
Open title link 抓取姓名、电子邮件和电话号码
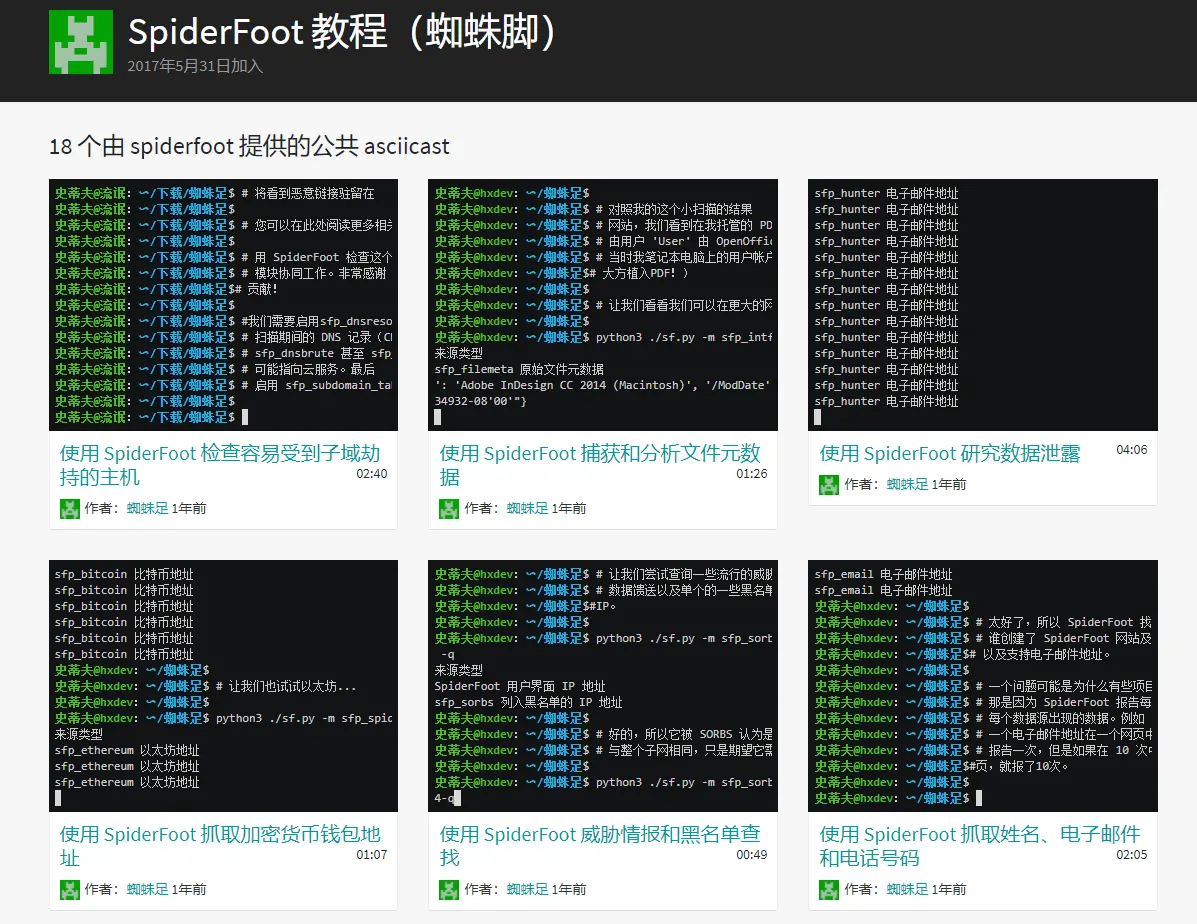[979, 846]
